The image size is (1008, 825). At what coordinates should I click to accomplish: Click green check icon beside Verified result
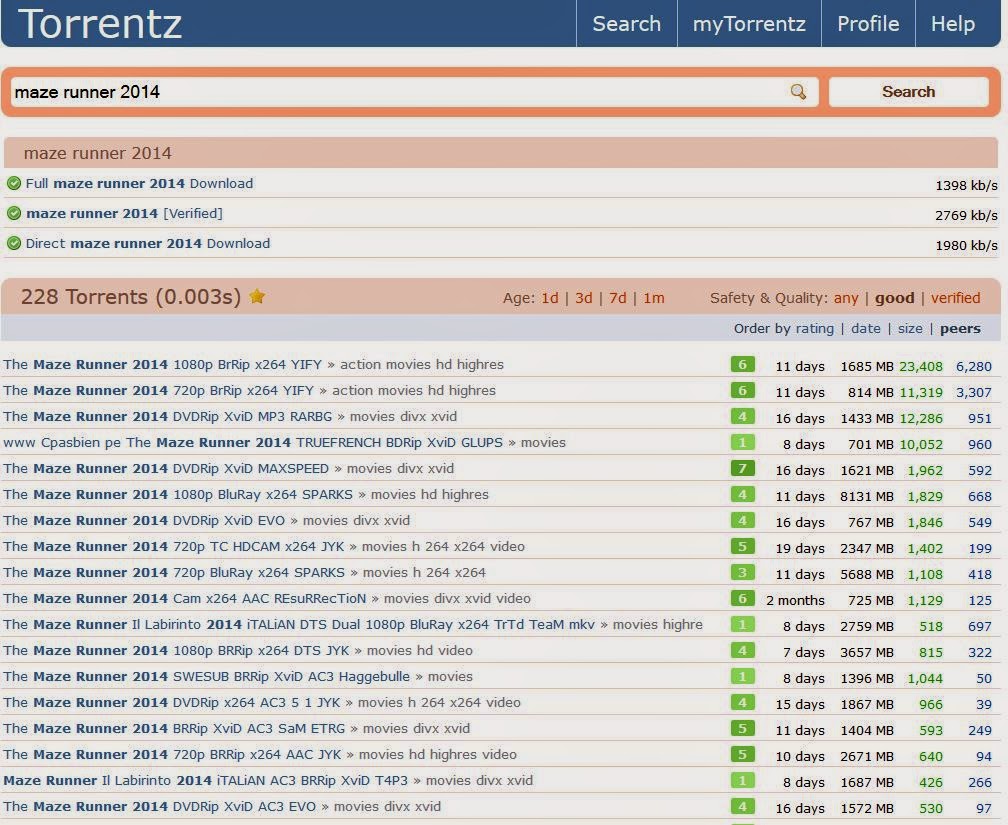[x=14, y=213]
